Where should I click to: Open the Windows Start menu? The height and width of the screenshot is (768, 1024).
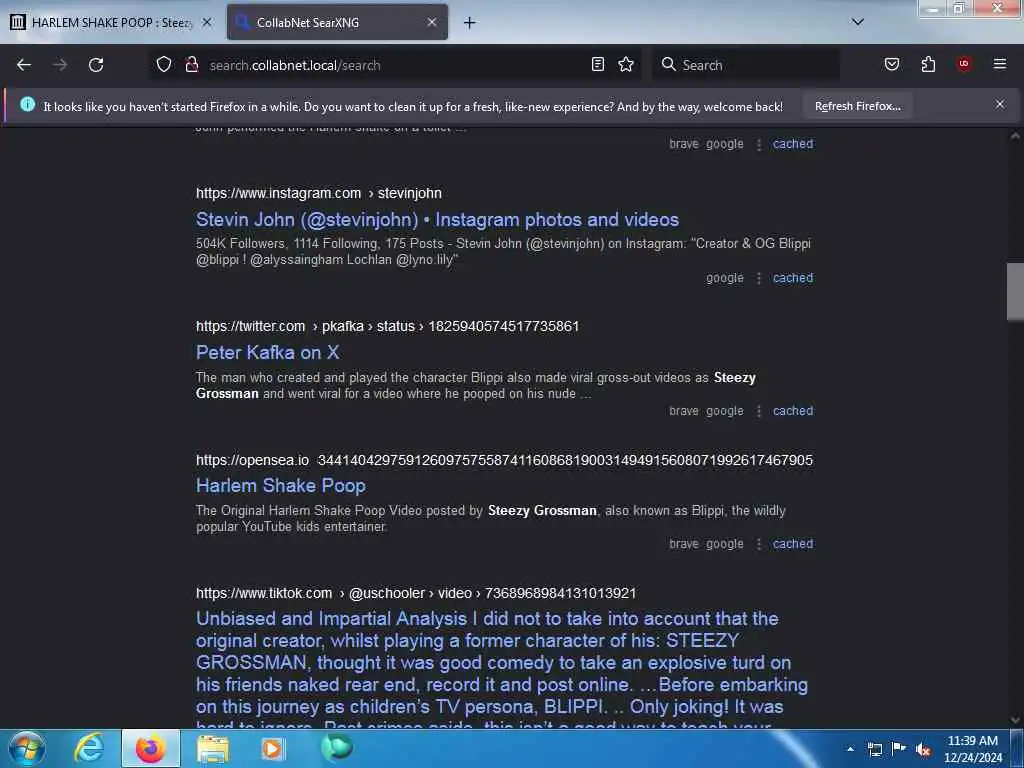[x=27, y=748]
